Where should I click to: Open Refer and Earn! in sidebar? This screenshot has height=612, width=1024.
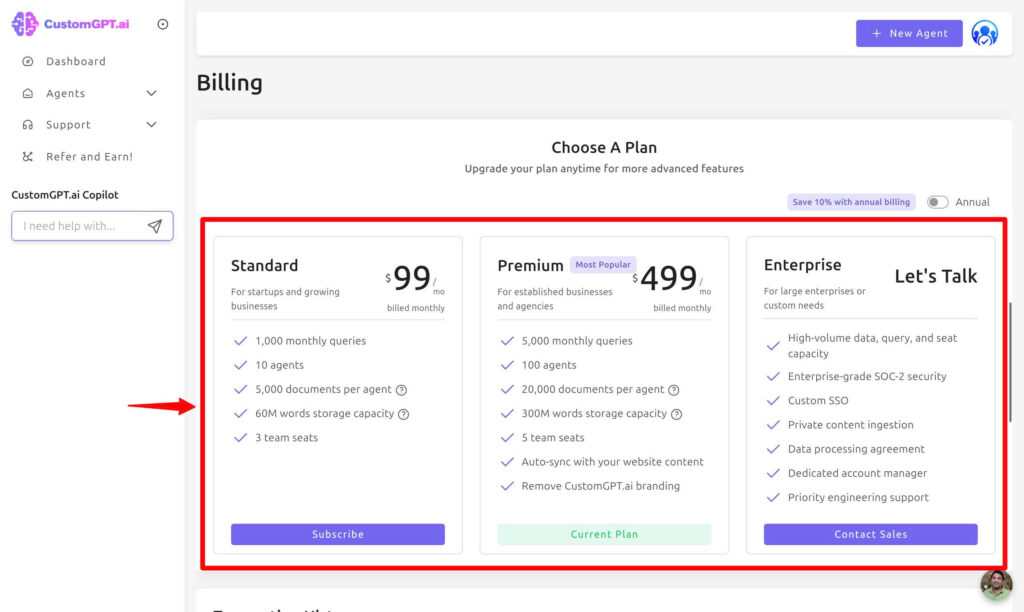pyautogui.click(x=89, y=157)
